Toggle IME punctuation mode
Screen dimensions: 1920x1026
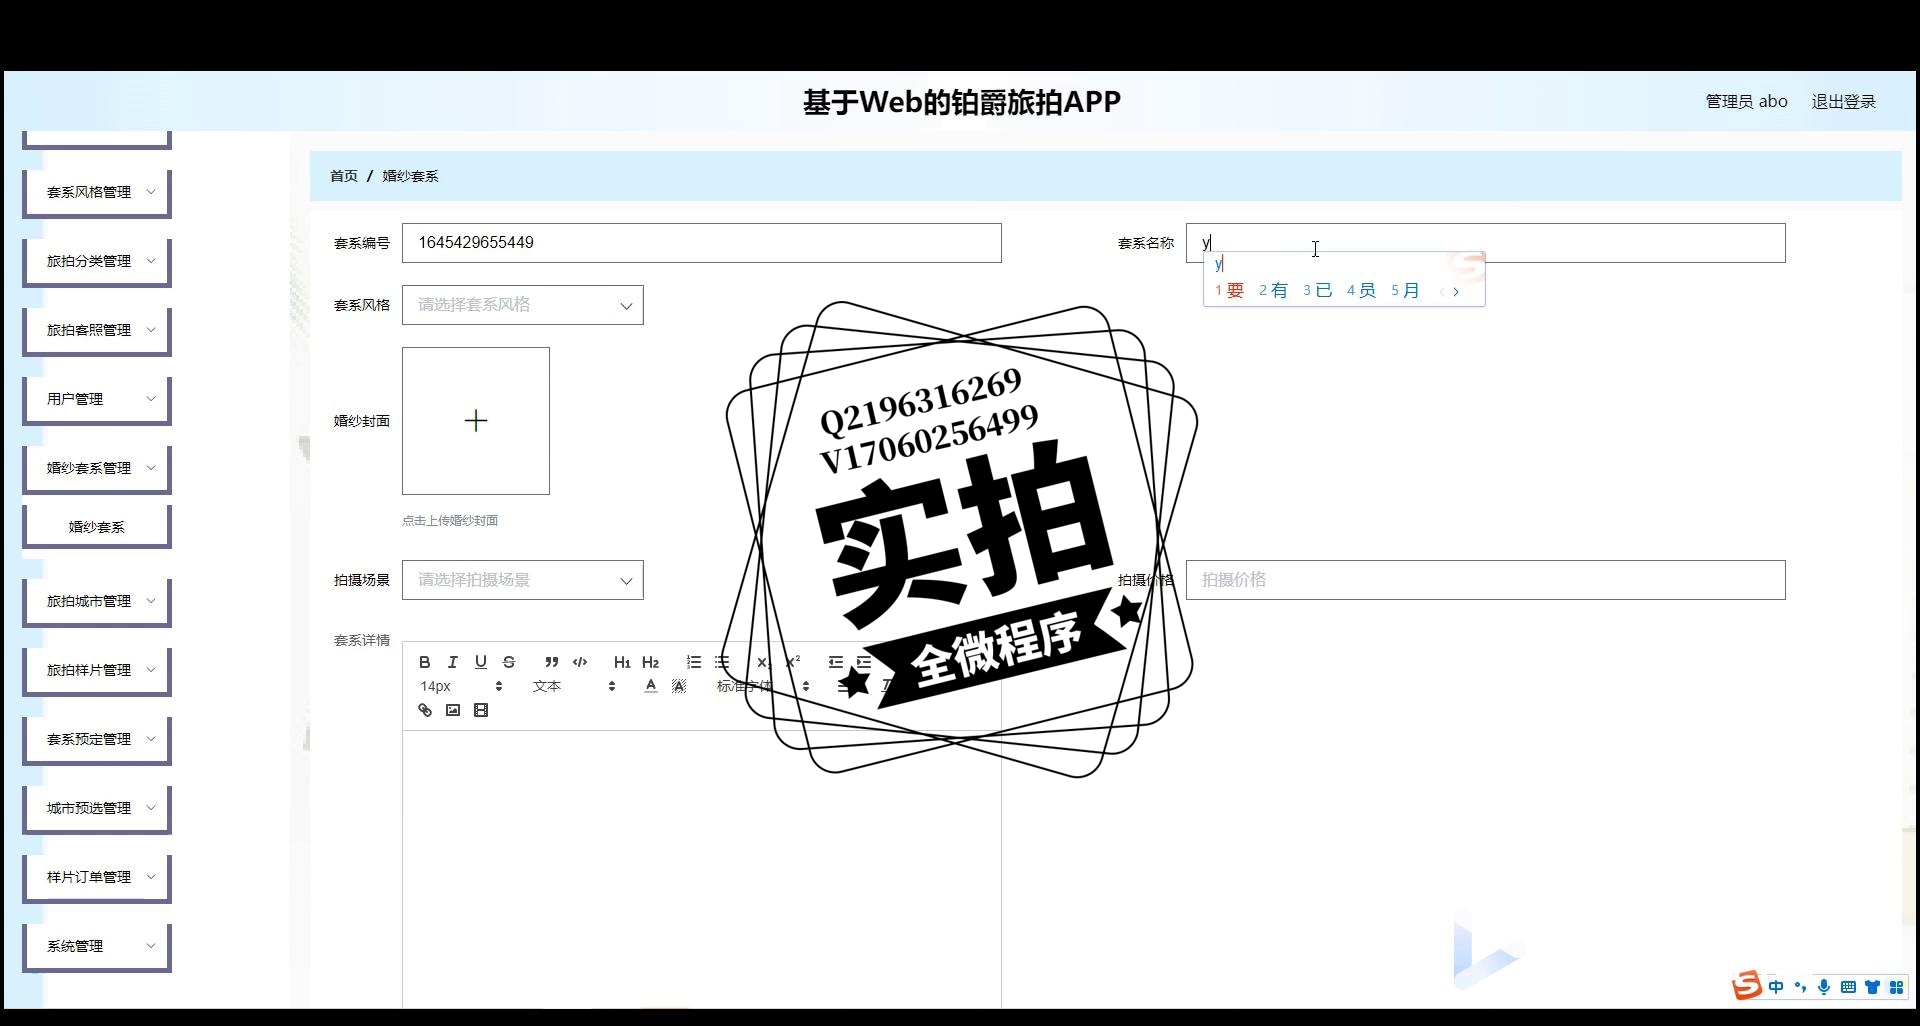(x=1800, y=987)
